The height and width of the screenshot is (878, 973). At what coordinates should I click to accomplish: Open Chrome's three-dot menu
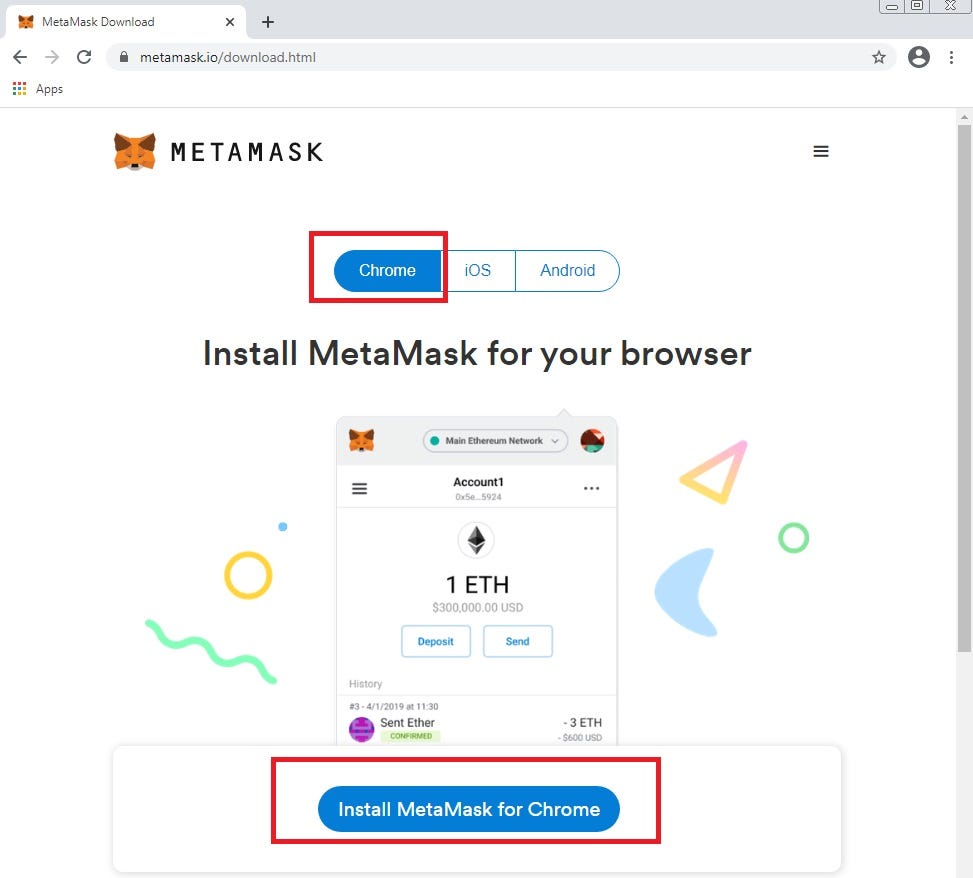pos(951,57)
